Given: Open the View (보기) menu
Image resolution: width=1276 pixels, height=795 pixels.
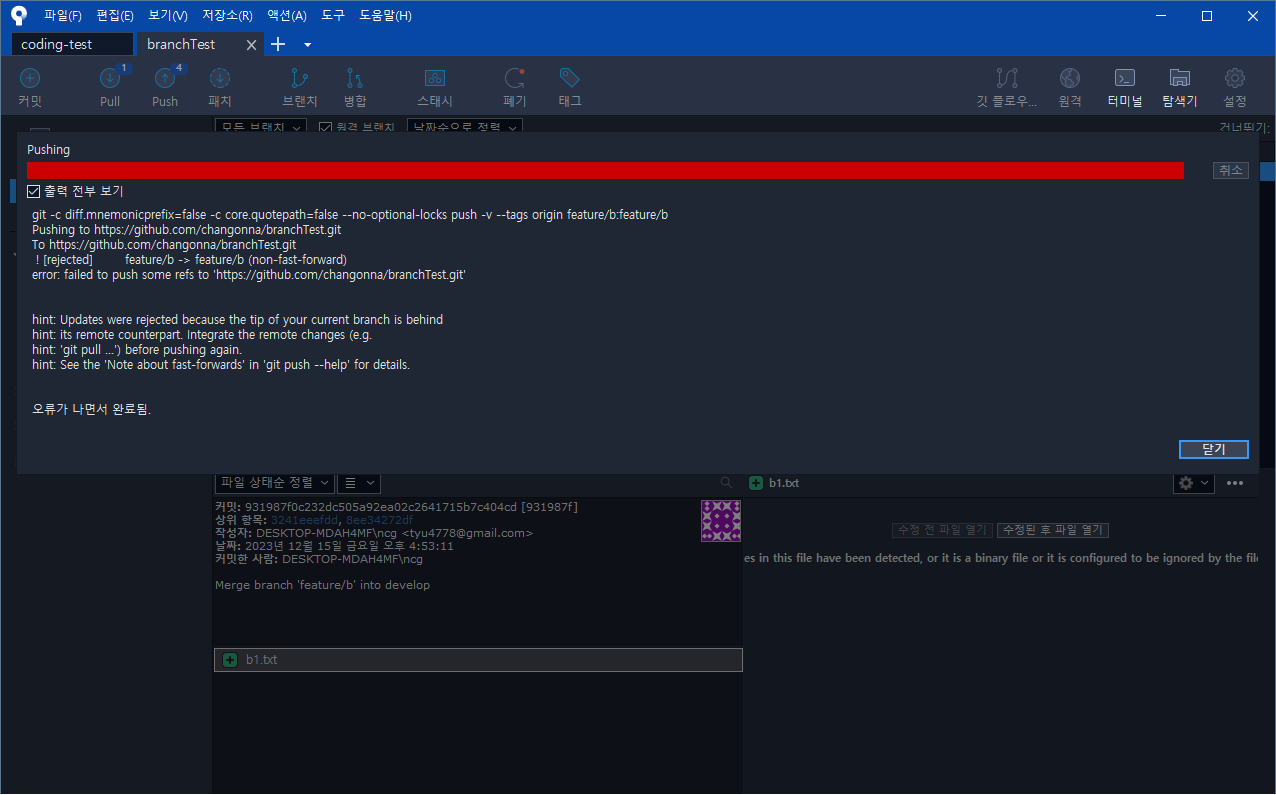Looking at the screenshot, I should pos(168,16).
